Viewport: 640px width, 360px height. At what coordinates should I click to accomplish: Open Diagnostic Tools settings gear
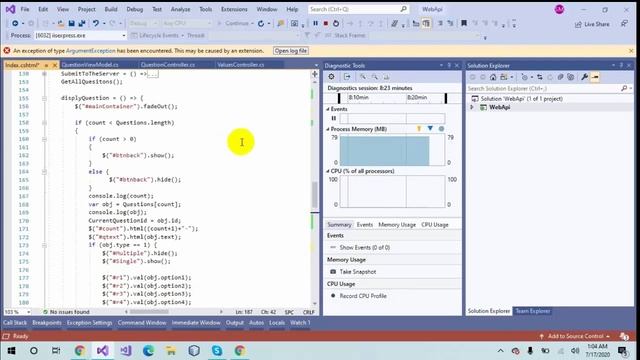(x=331, y=77)
